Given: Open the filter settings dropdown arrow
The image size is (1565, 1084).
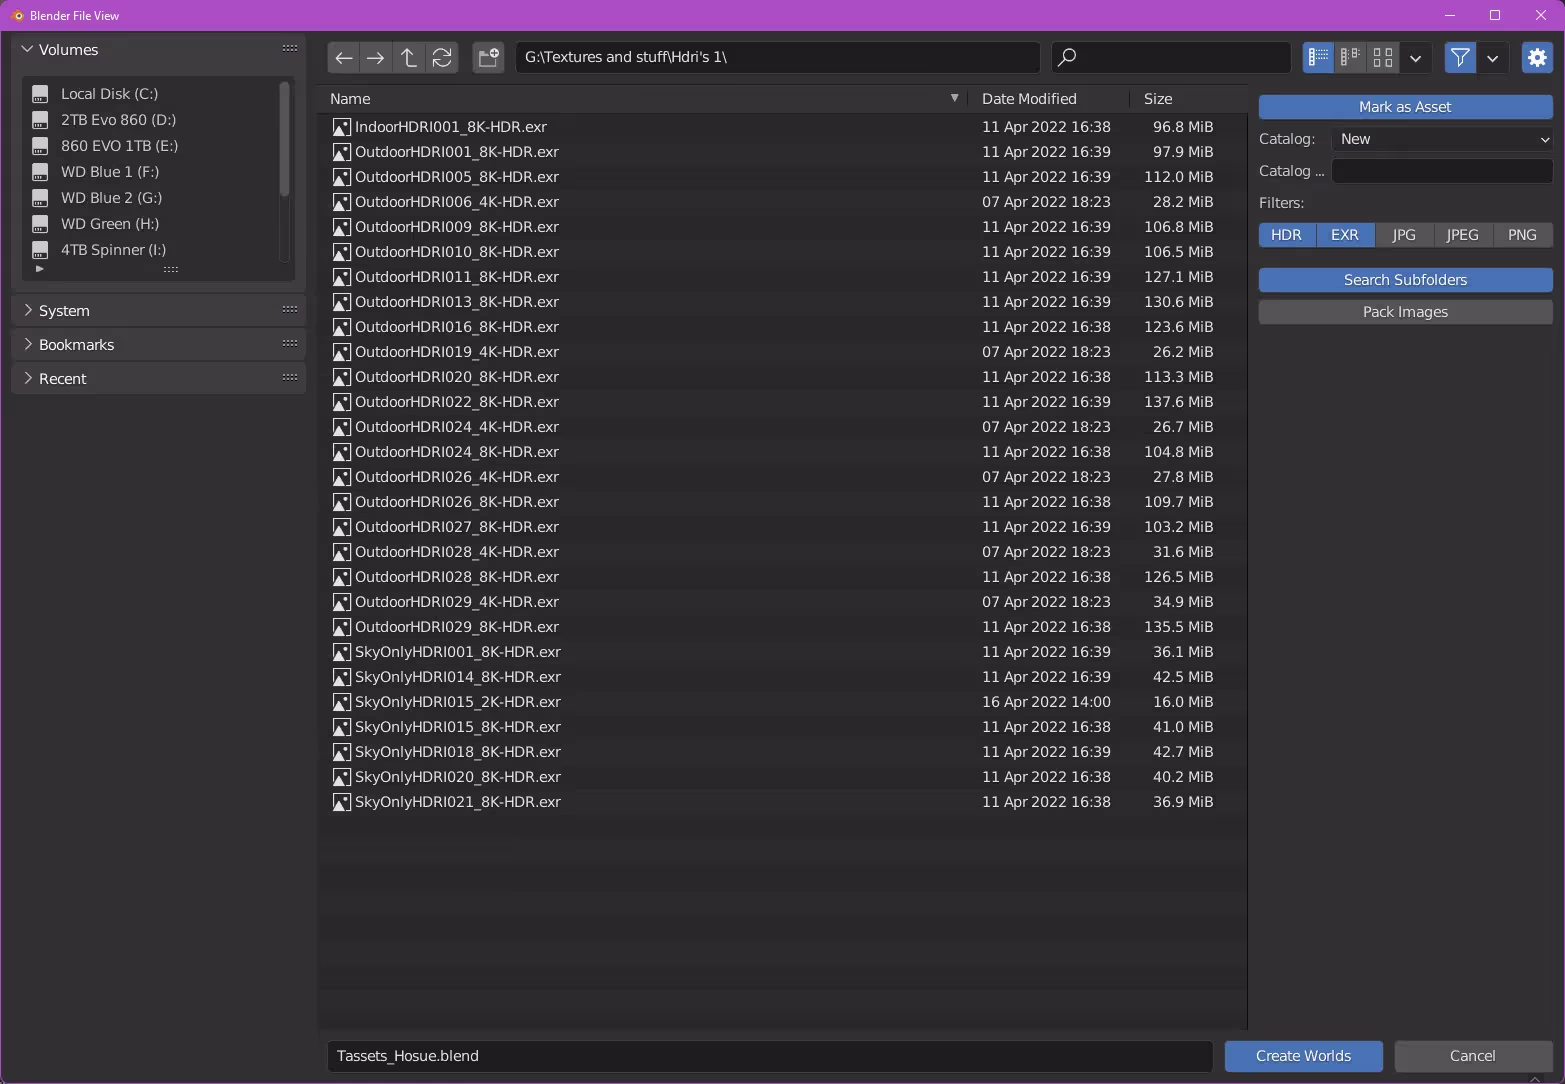Looking at the screenshot, I should [x=1492, y=58].
